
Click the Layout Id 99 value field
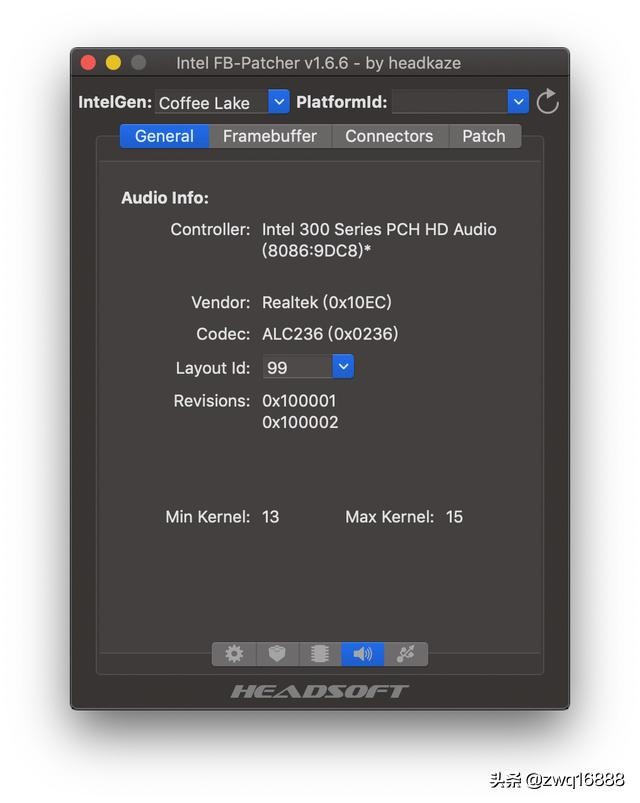[297, 367]
